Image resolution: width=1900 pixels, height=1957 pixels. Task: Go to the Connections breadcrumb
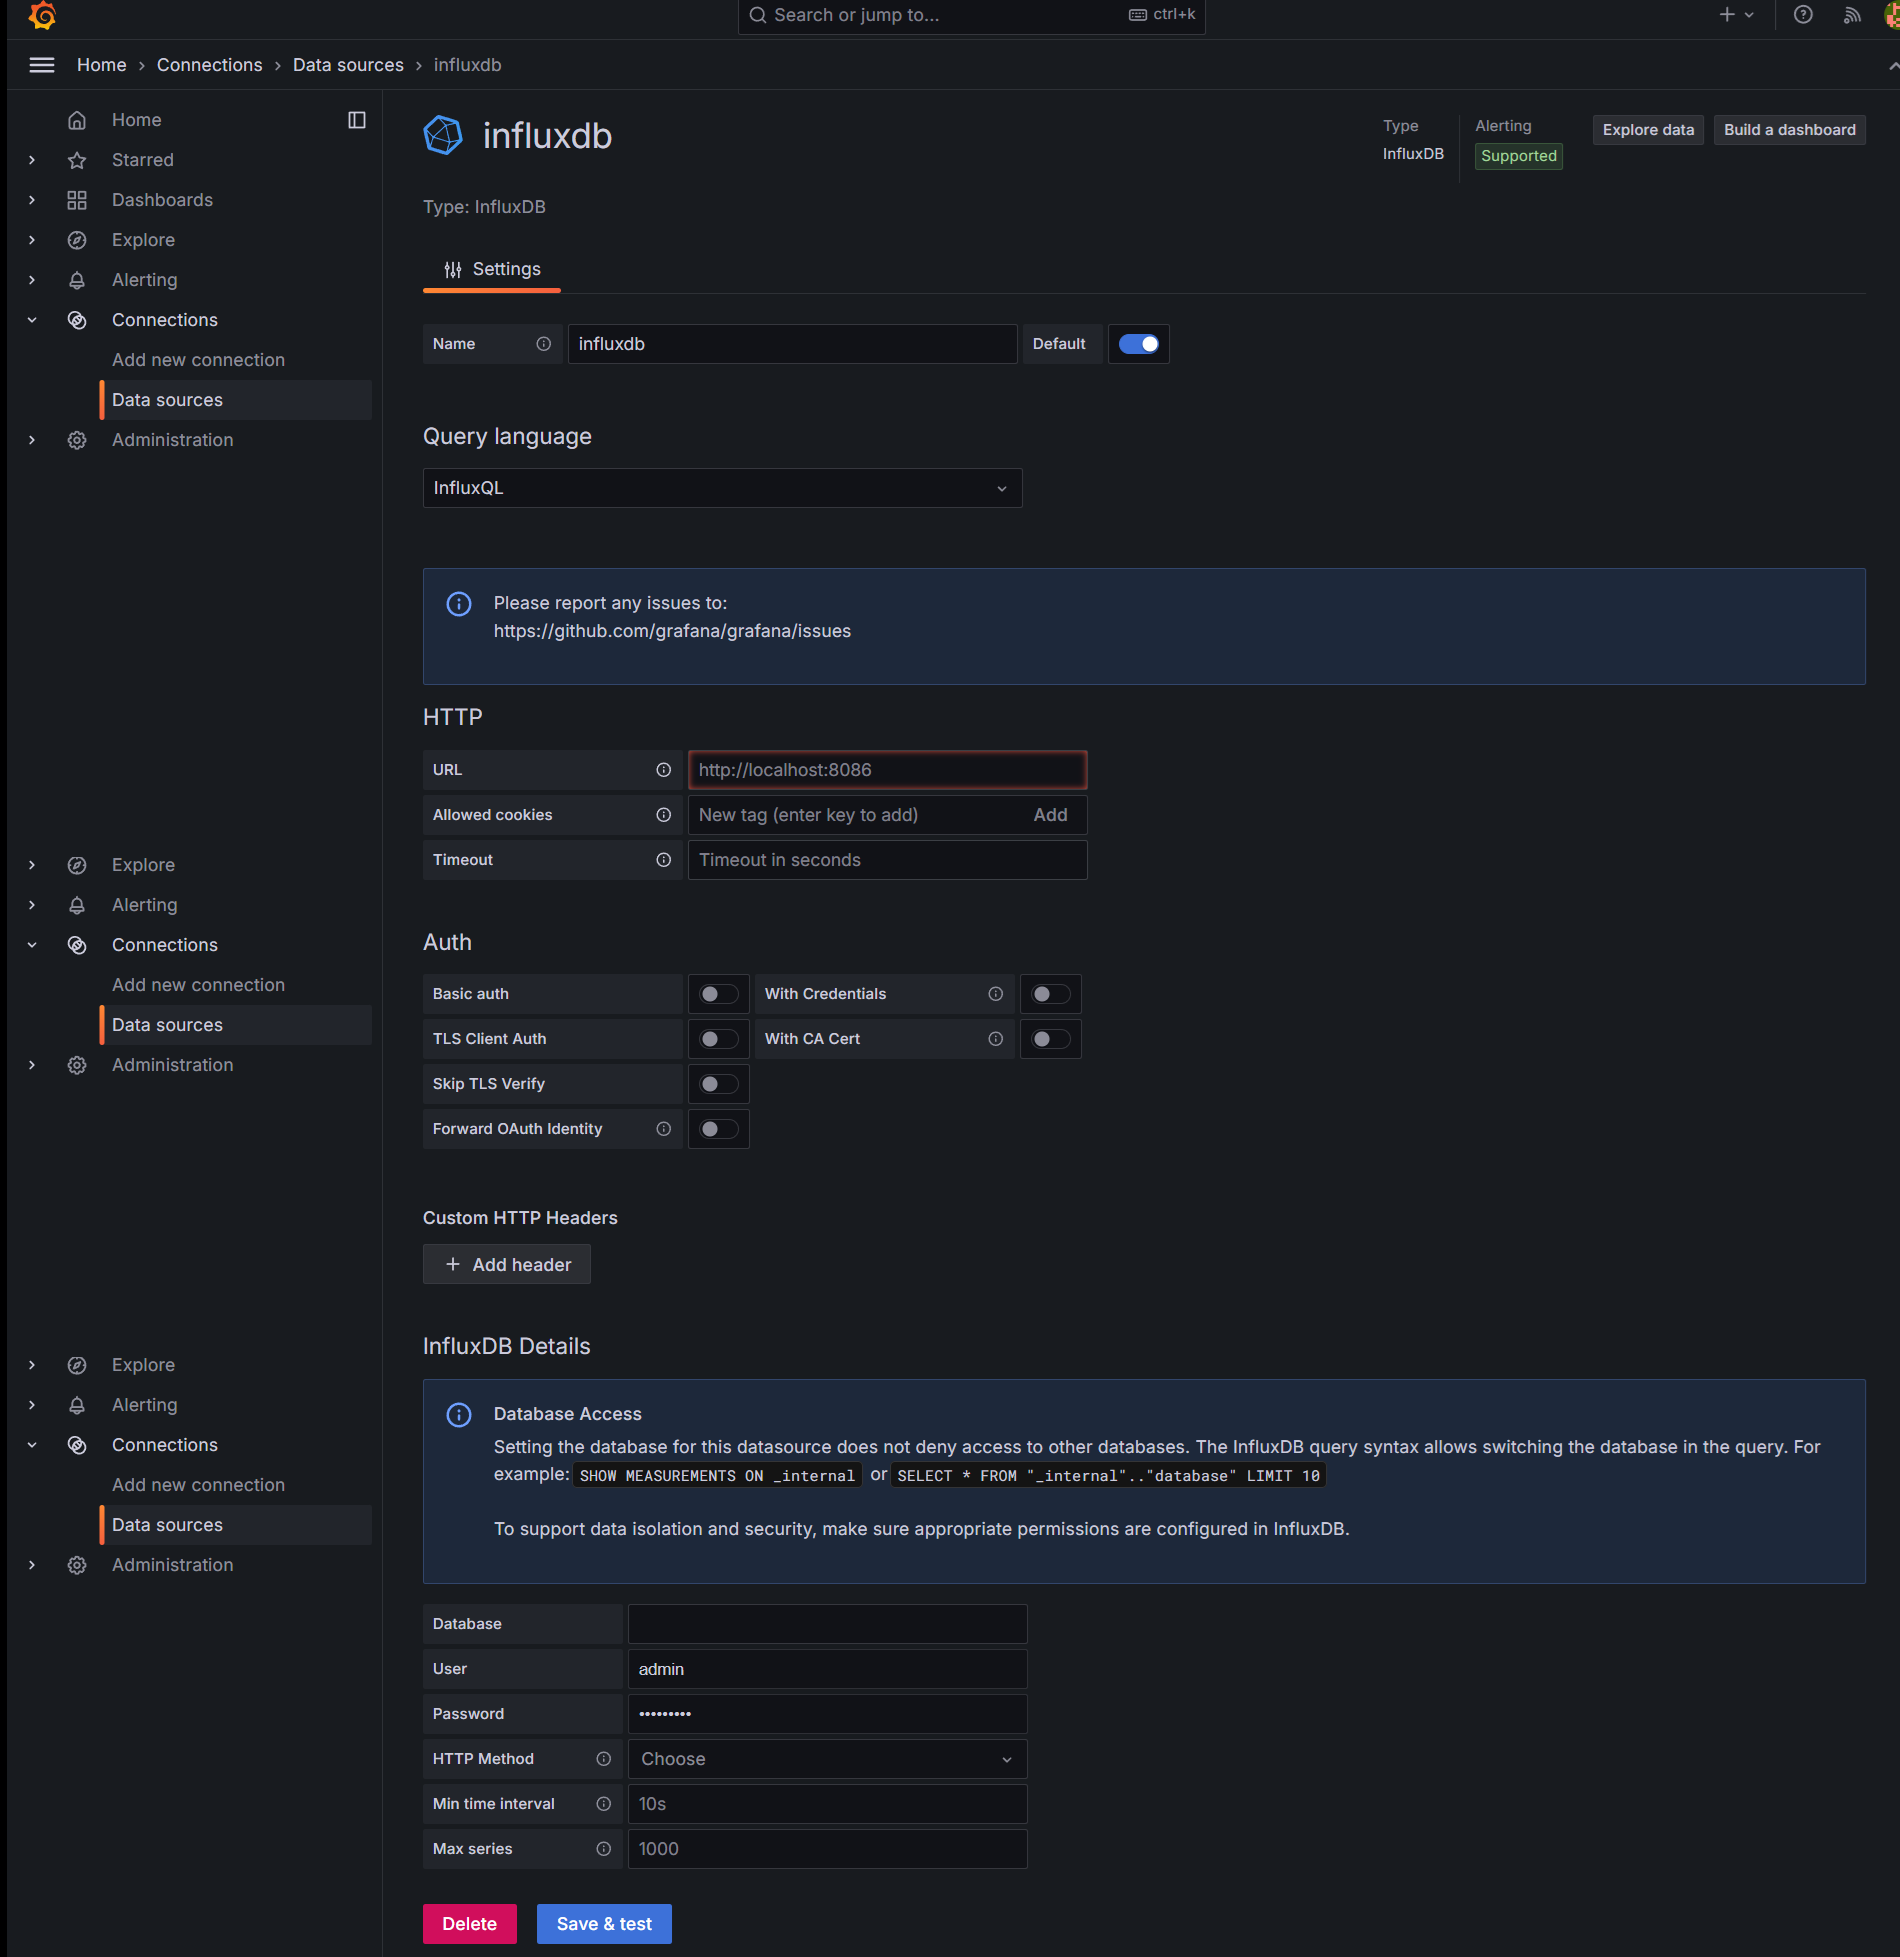[210, 65]
